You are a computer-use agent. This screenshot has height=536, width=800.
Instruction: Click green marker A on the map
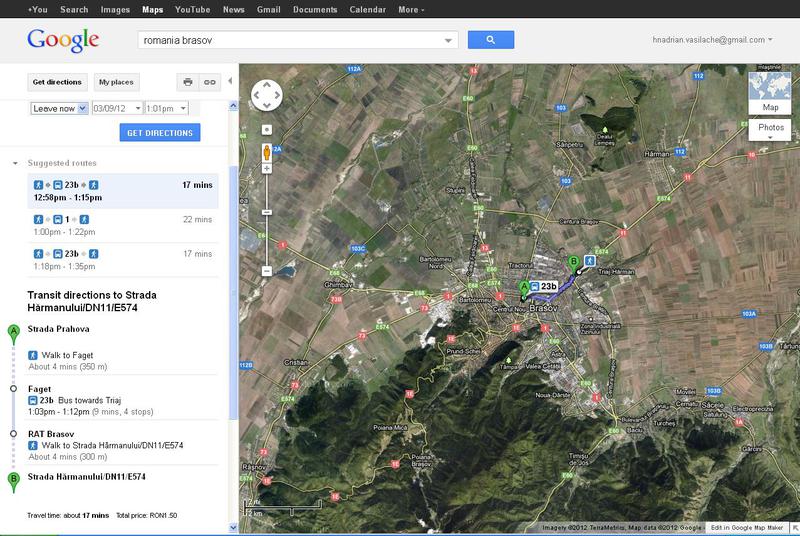[523, 289]
